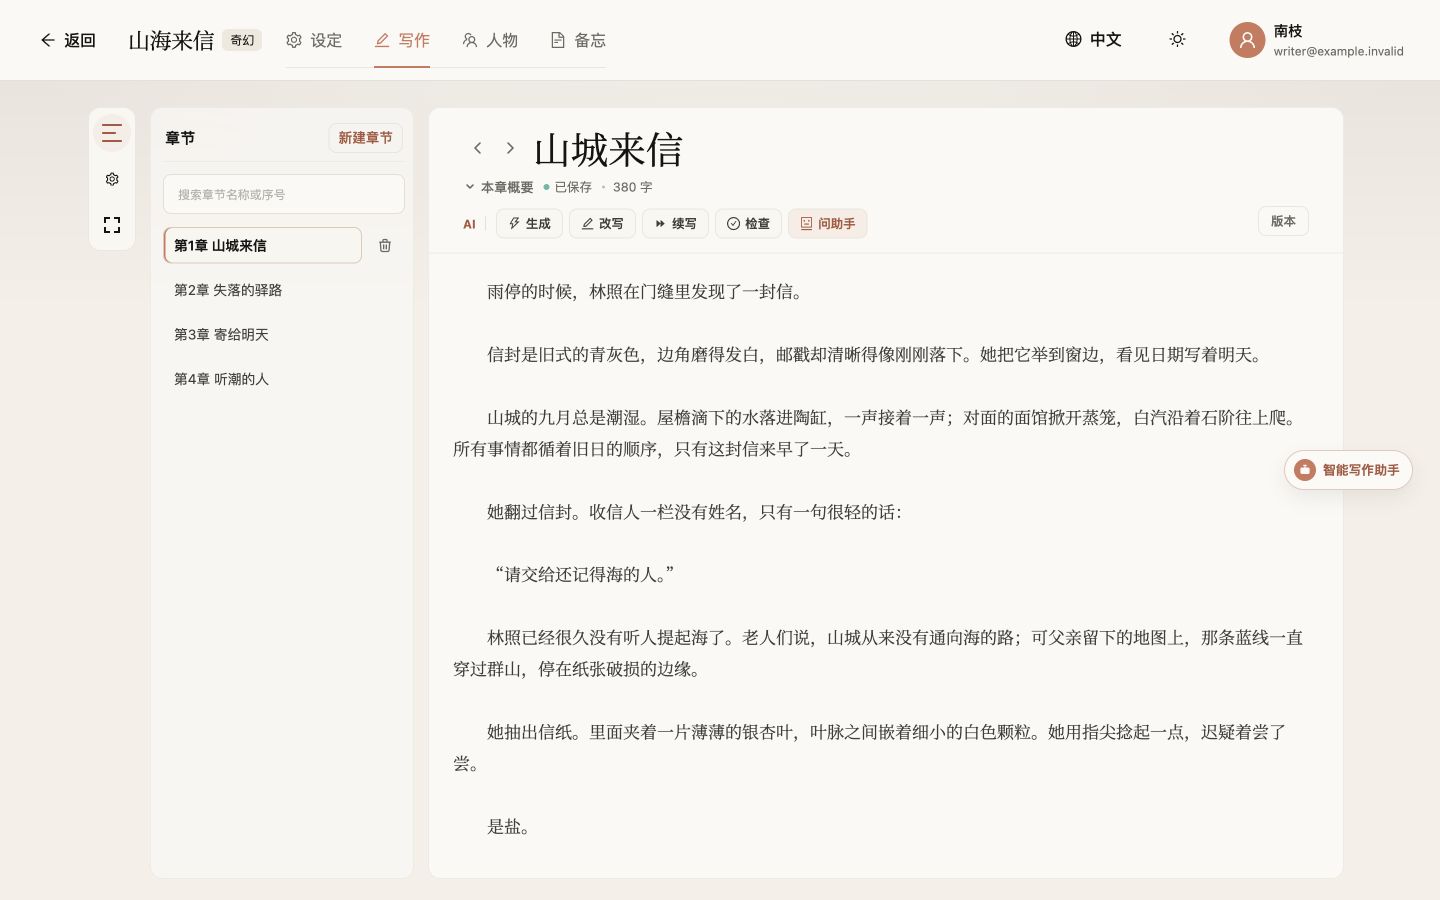Click the 380 字 word count
The image size is (1440, 900).
click(632, 187)
